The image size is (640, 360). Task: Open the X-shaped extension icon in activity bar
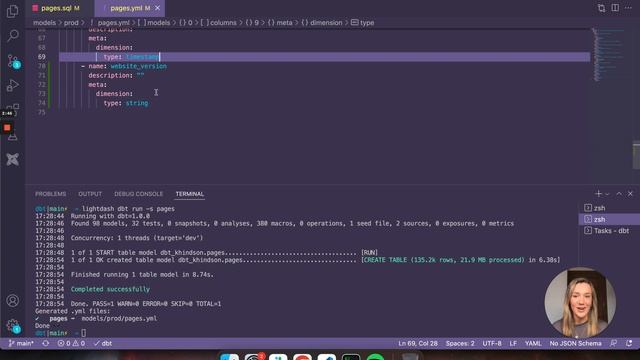click(x=13, y=159)
